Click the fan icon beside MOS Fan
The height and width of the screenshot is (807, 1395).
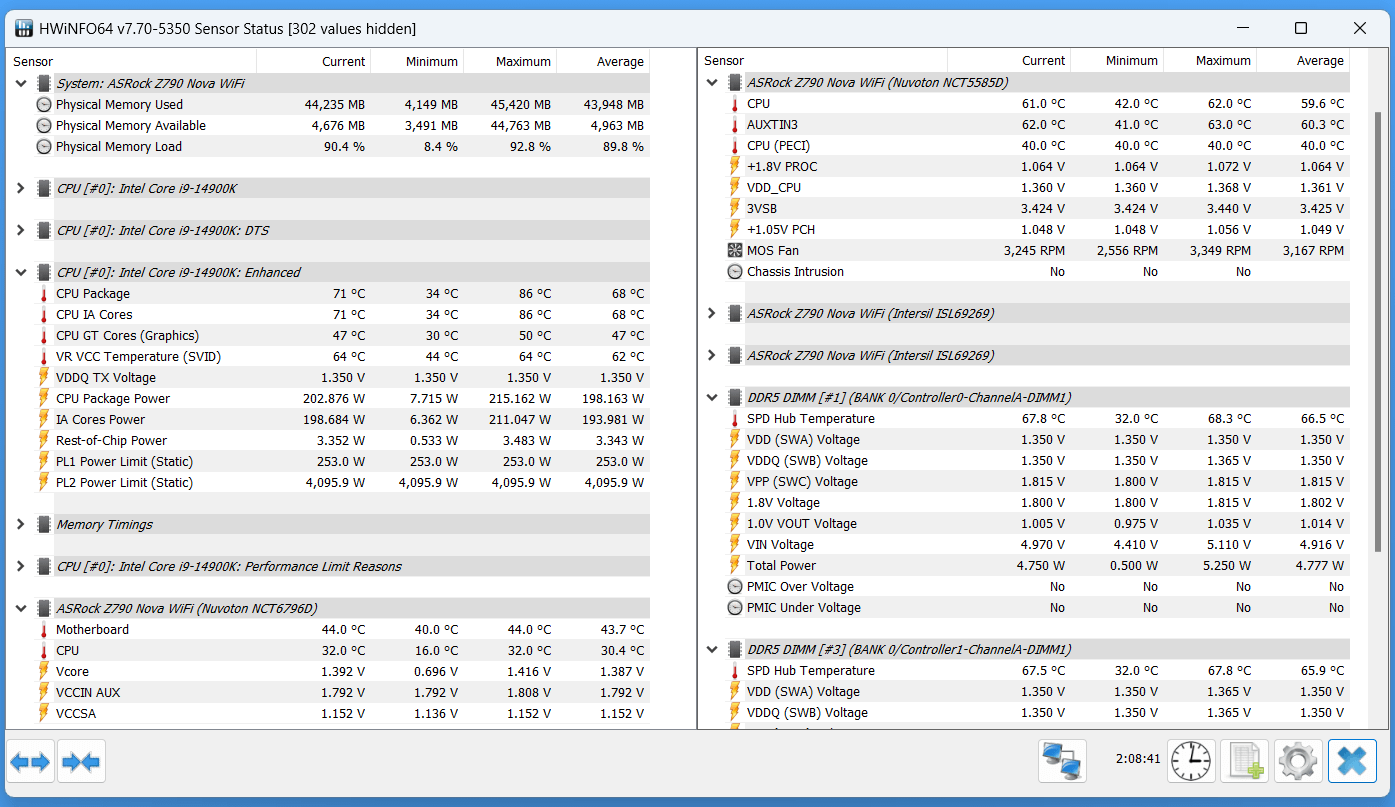coord(735,251)
